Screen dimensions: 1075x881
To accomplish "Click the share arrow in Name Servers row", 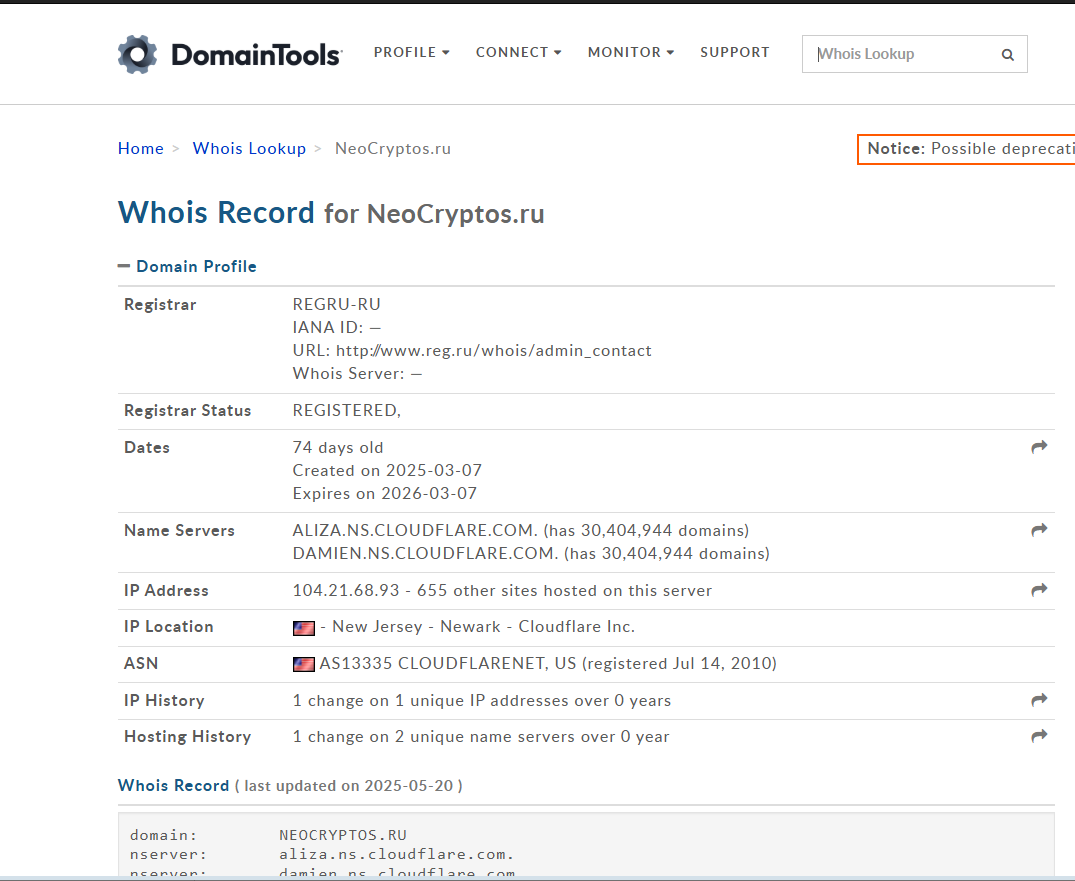I will pyautogui.click(x=1039, y=530).
